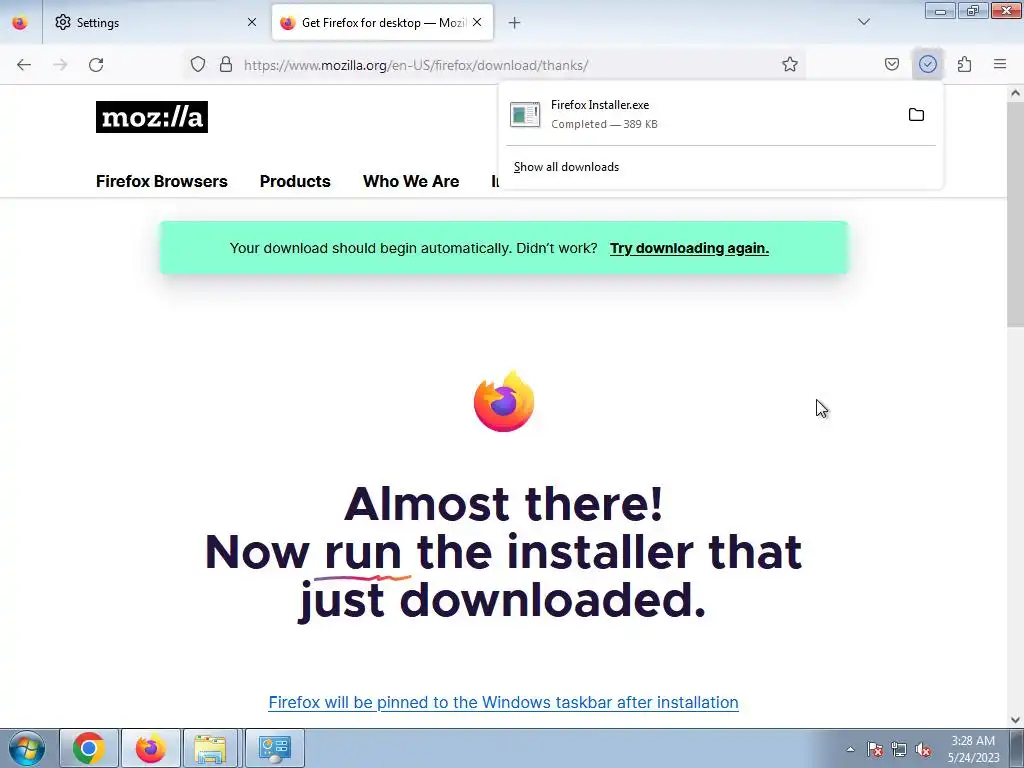This screenshot has height=768, width=1024.
Task: Open the Firefox Browsers menu
Action: click(161, 182)
